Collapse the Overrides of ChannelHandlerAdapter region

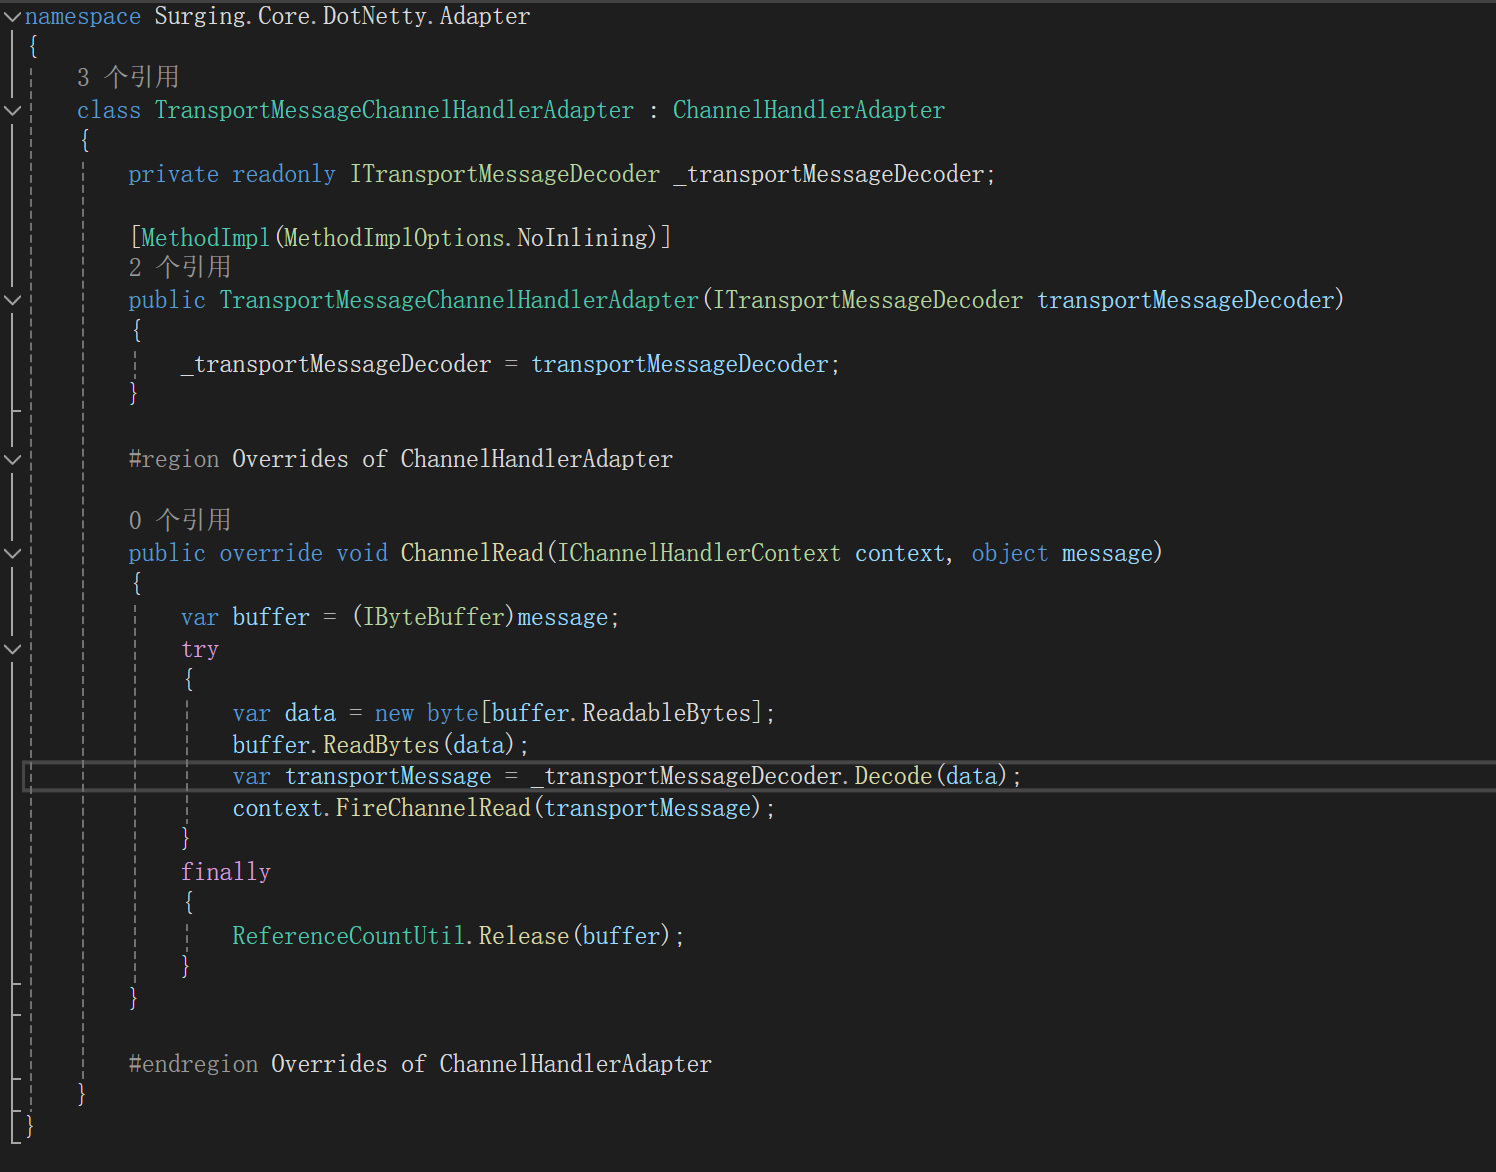point(13,459)
